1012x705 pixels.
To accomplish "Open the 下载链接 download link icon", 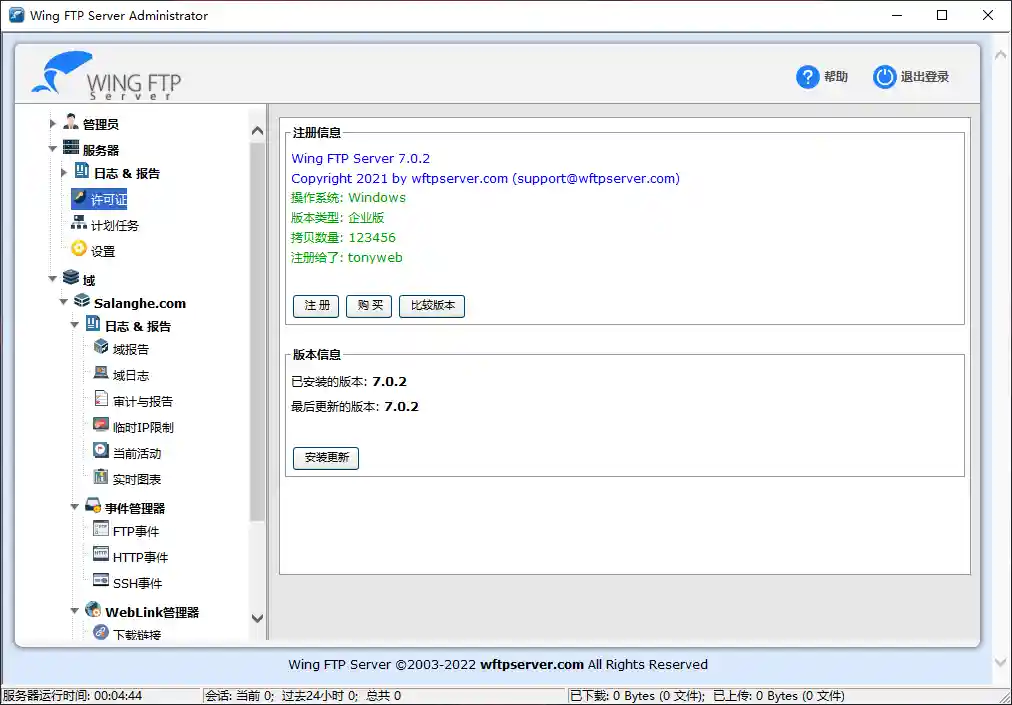I will click(100, 632).
